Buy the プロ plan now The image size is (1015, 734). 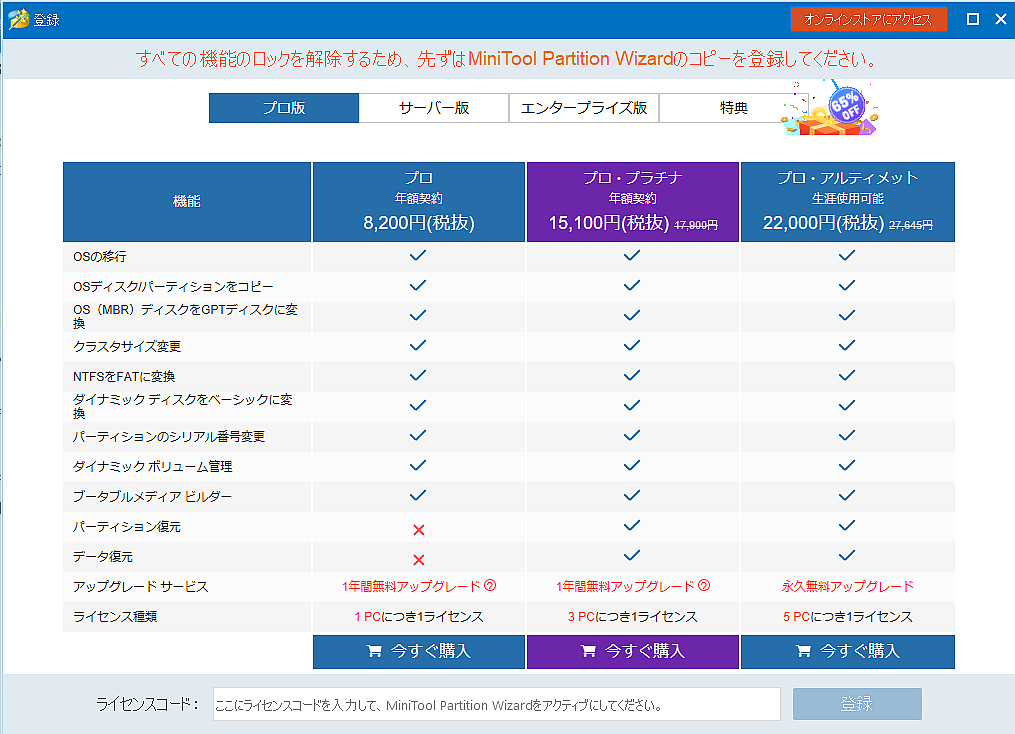(418, 651)
